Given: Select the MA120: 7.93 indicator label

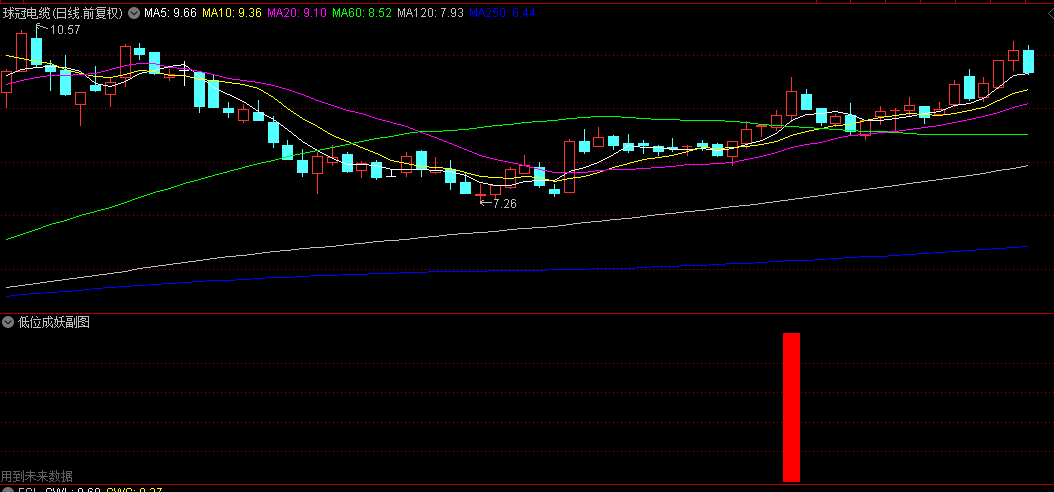Looking at the screenshot, I should point(430,12).
